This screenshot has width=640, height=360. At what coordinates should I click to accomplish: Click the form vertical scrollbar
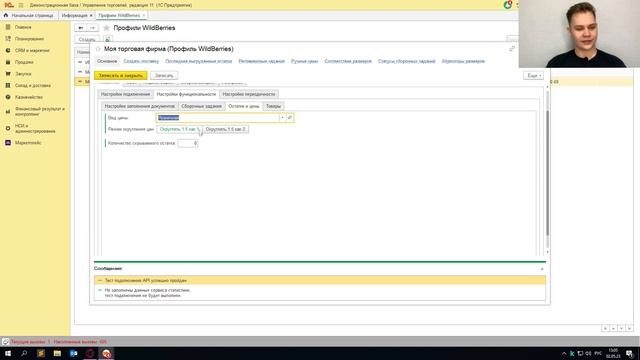click(x=547, y=173)
